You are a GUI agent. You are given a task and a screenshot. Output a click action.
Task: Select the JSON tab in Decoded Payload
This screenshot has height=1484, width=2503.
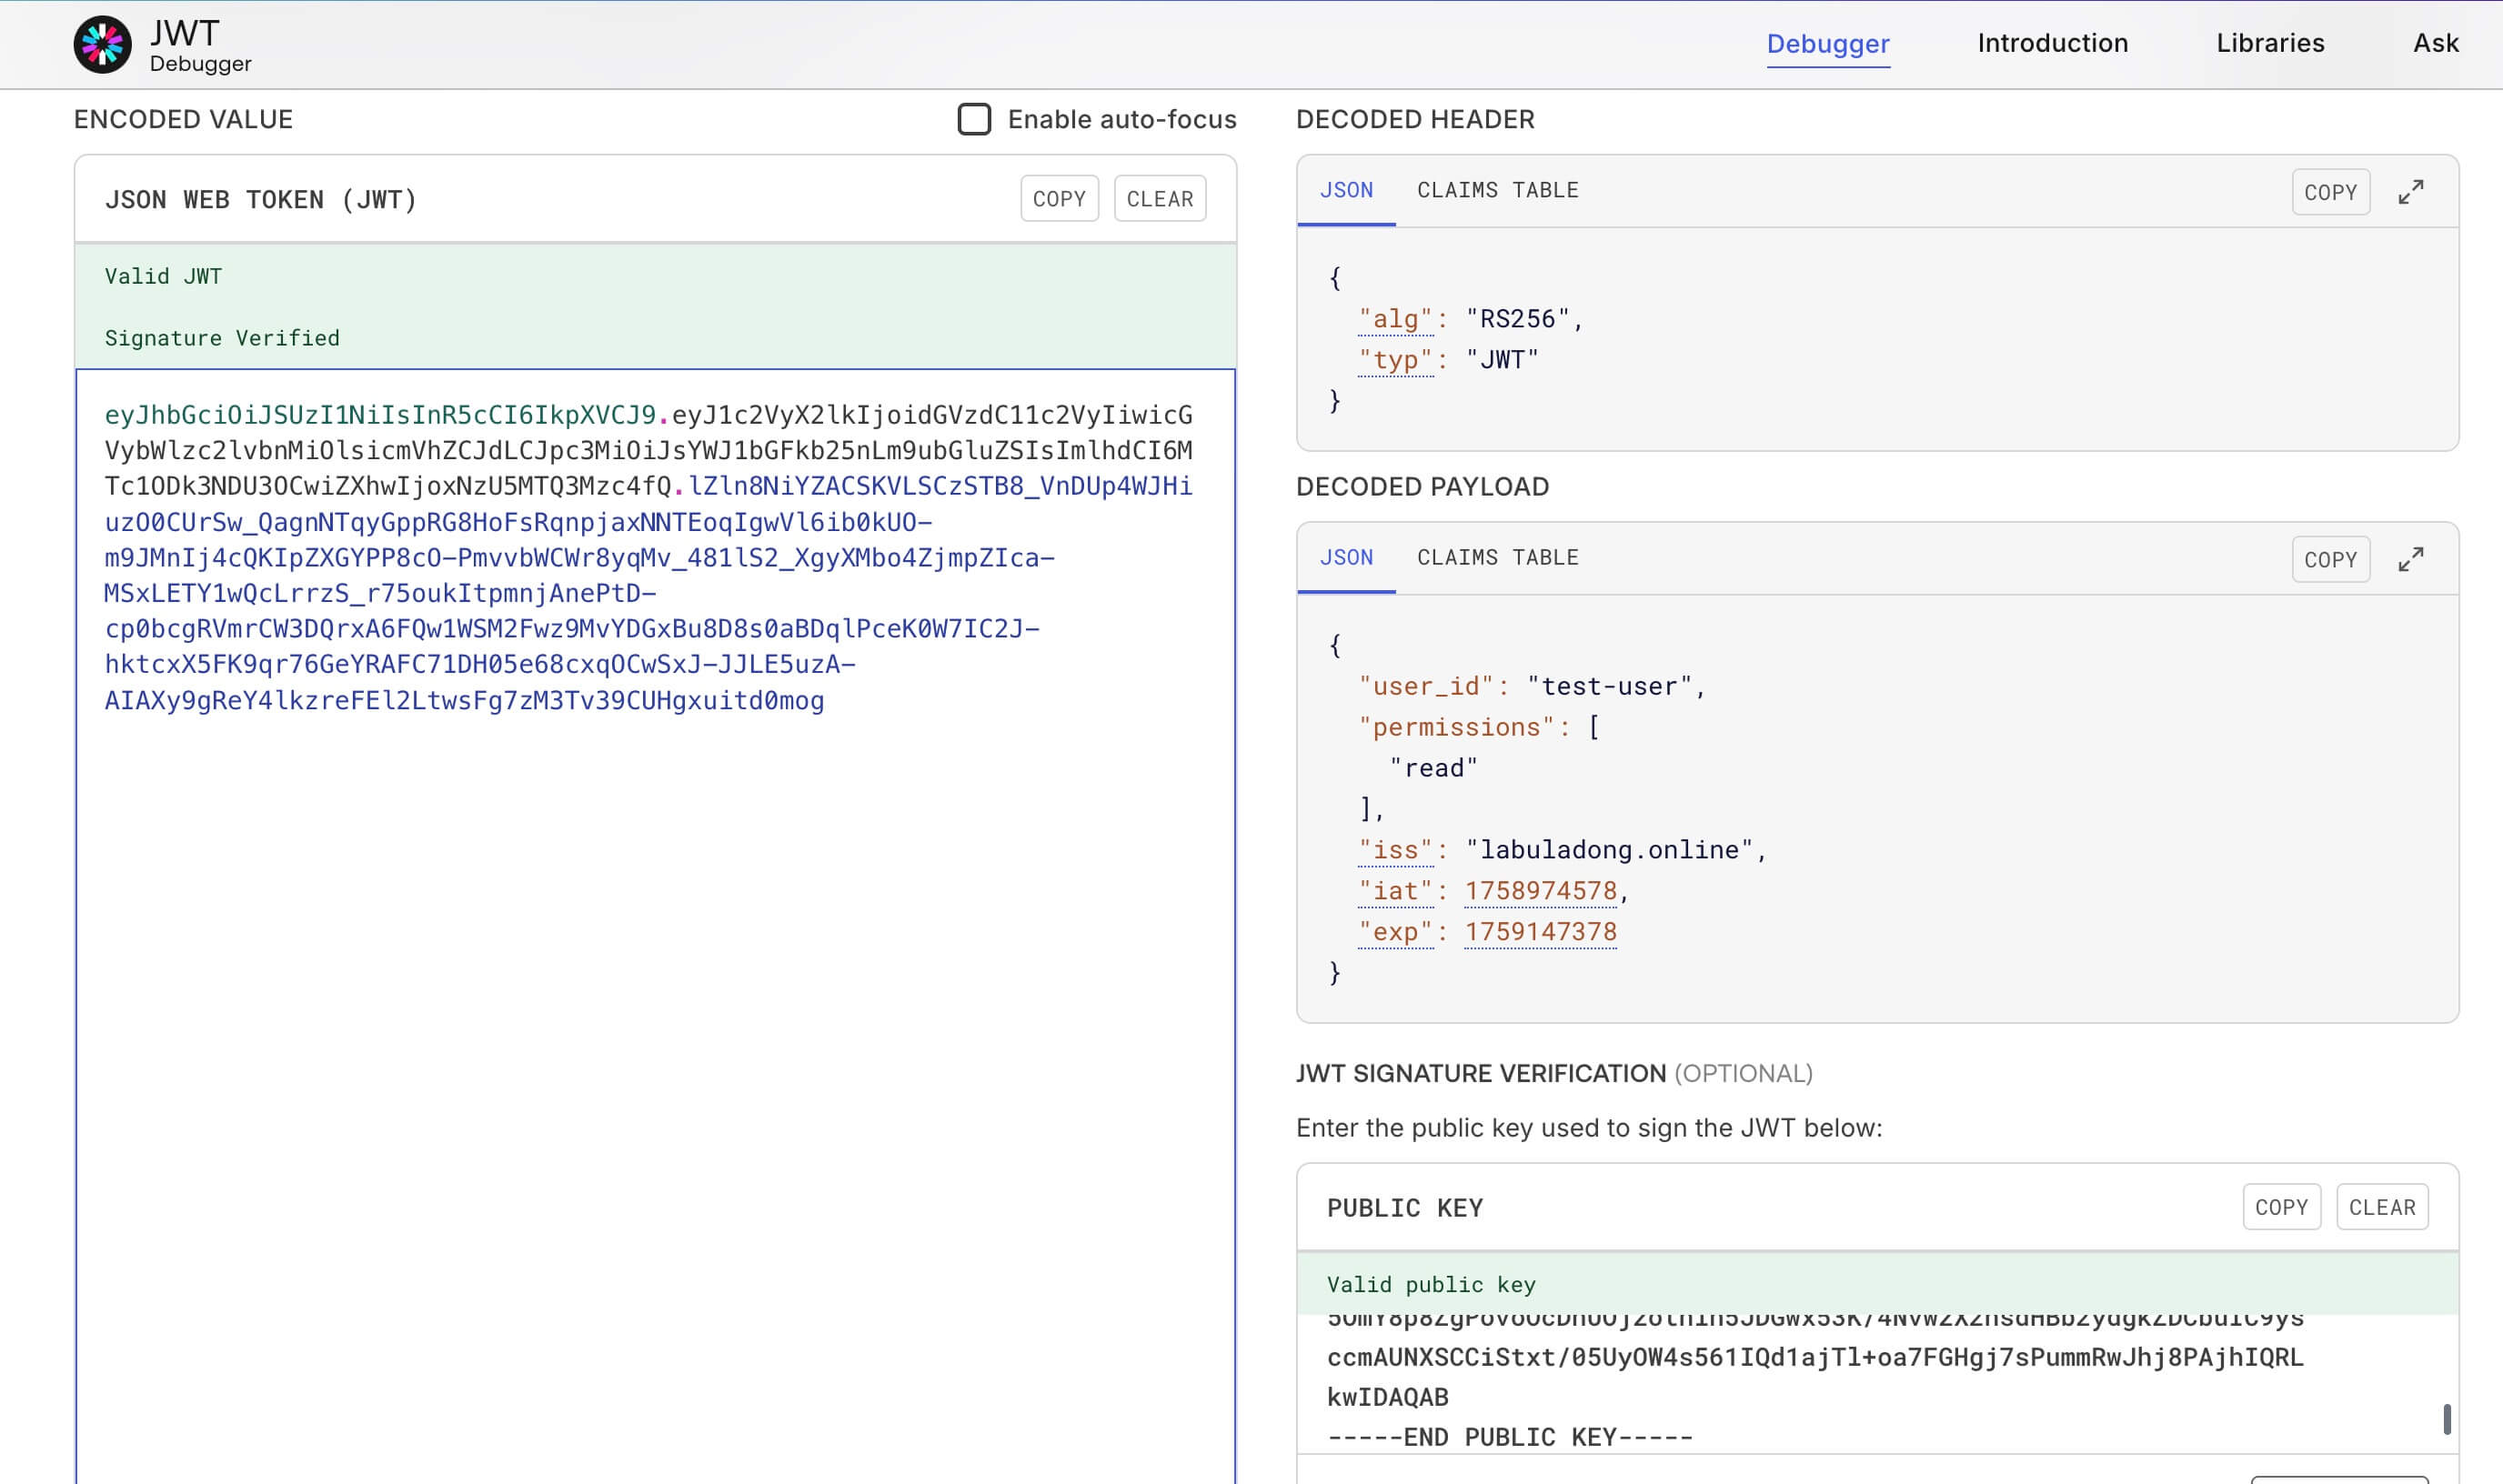click(x=1346, y=557)
